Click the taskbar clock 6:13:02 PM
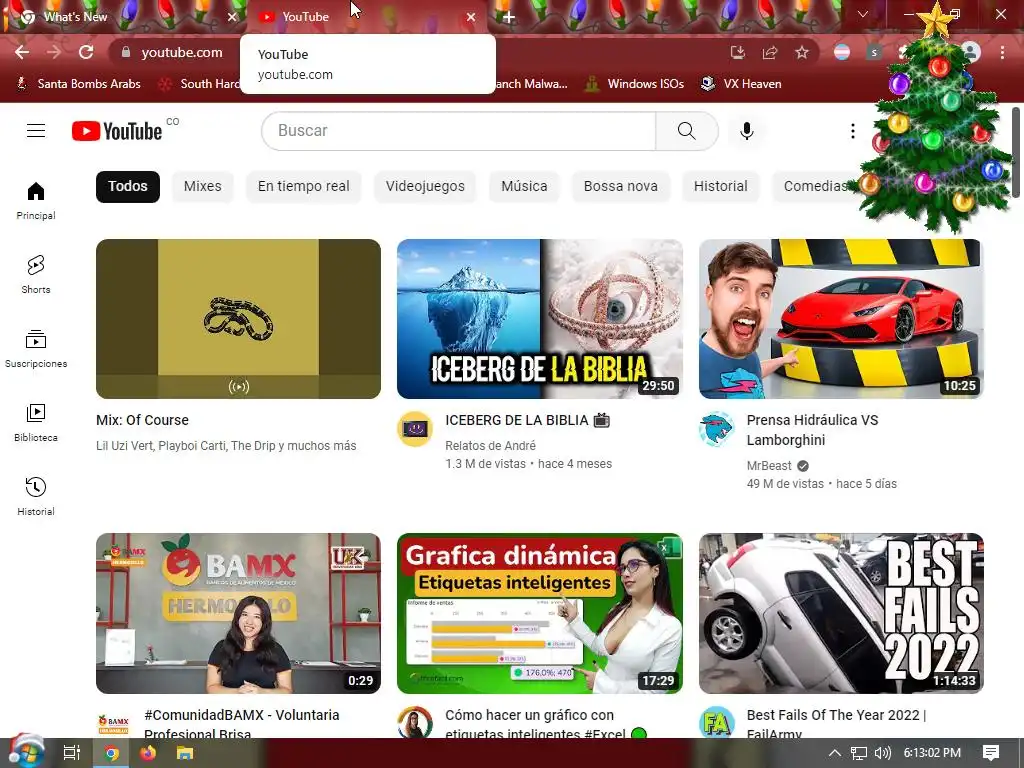Screen dimensions: 1024x768 point(932,753)
